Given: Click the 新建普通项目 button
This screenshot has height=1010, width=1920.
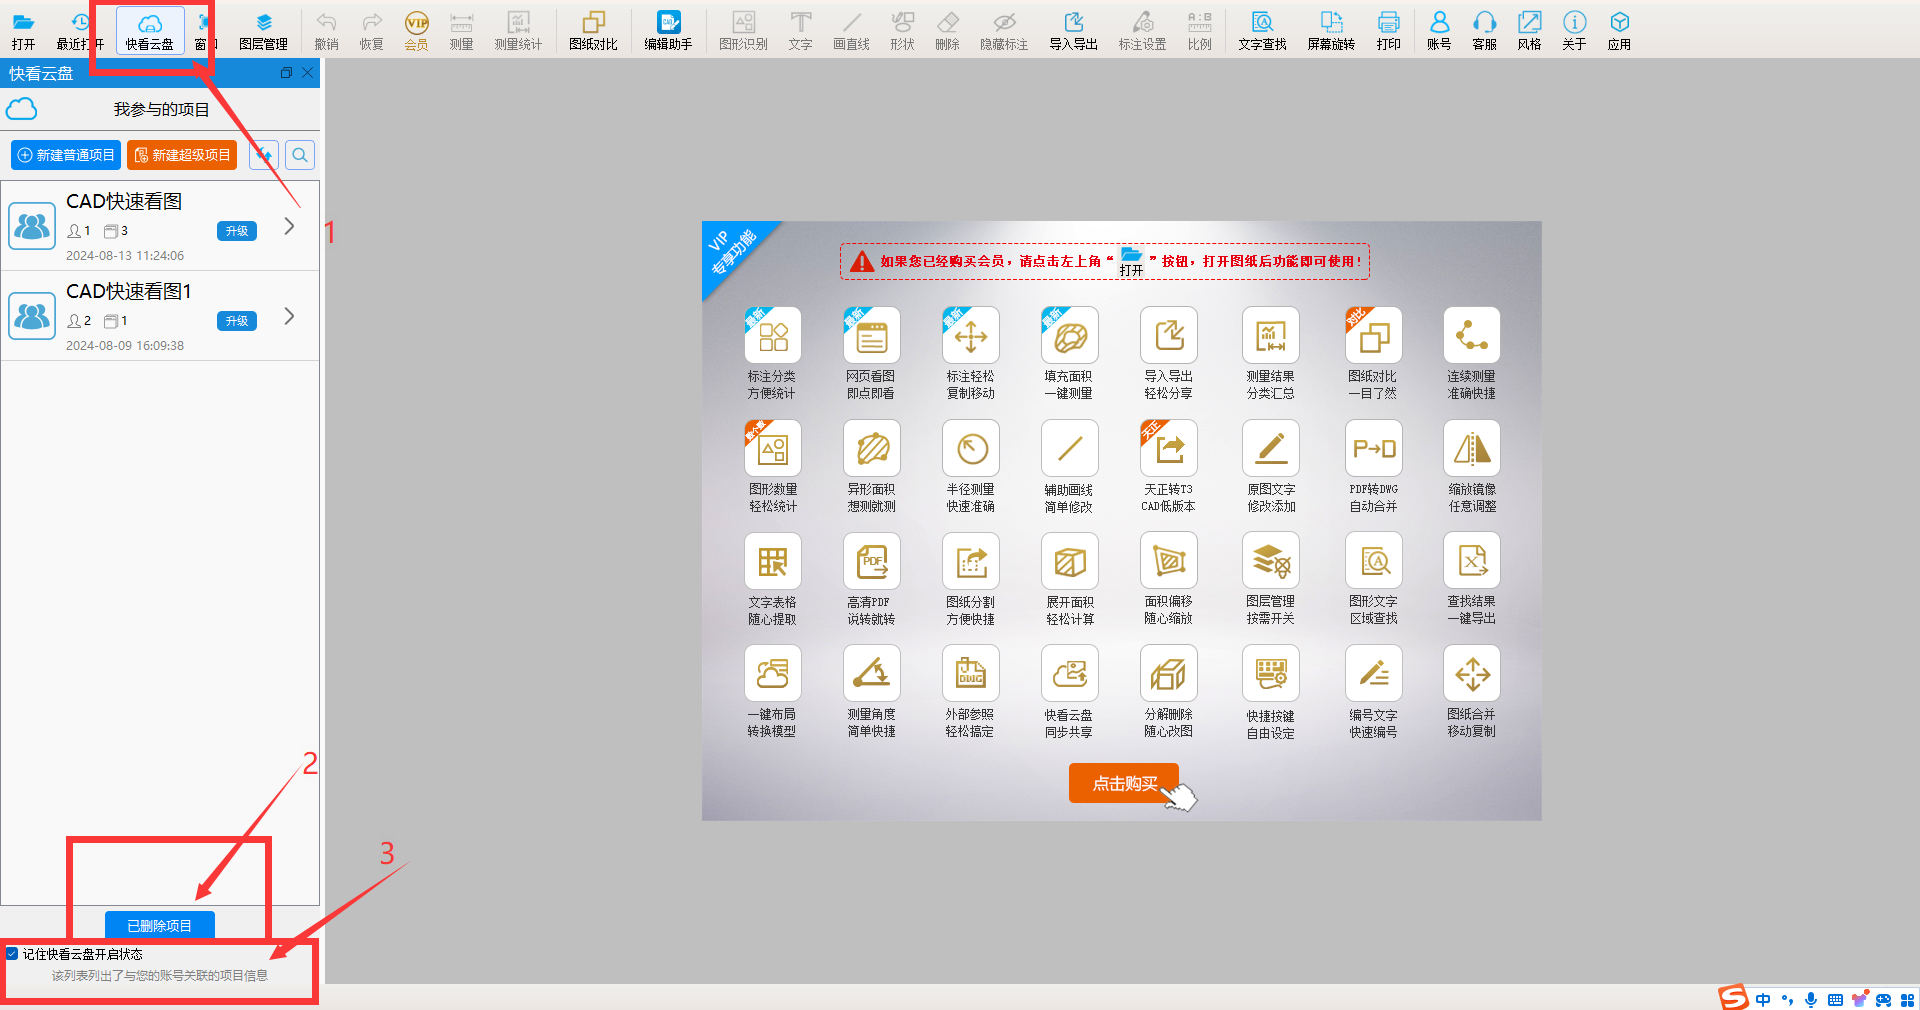Looking at the screenshot, I should (x=66, y=155).
